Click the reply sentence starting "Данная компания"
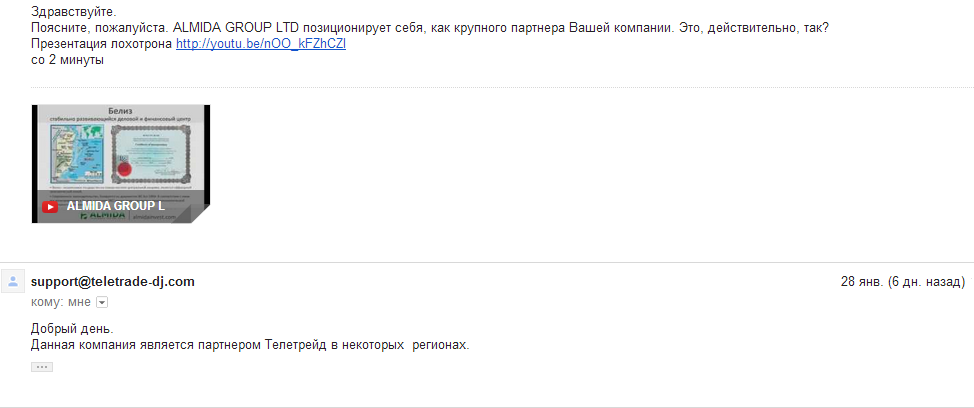The height and width of the screenshot is (408, 974). (x=250, y=346)
